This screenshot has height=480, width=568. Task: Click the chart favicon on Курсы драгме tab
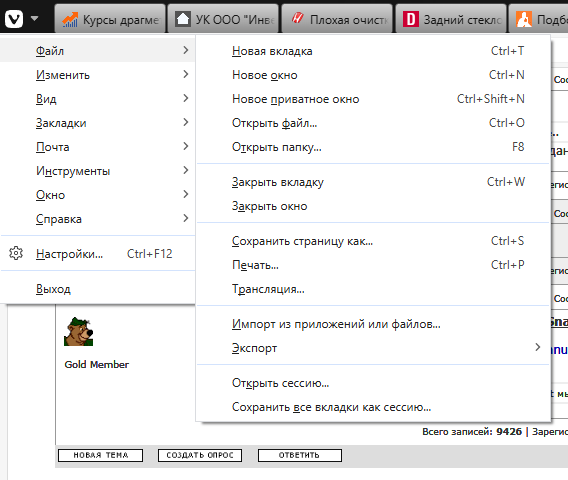[70, 19]
